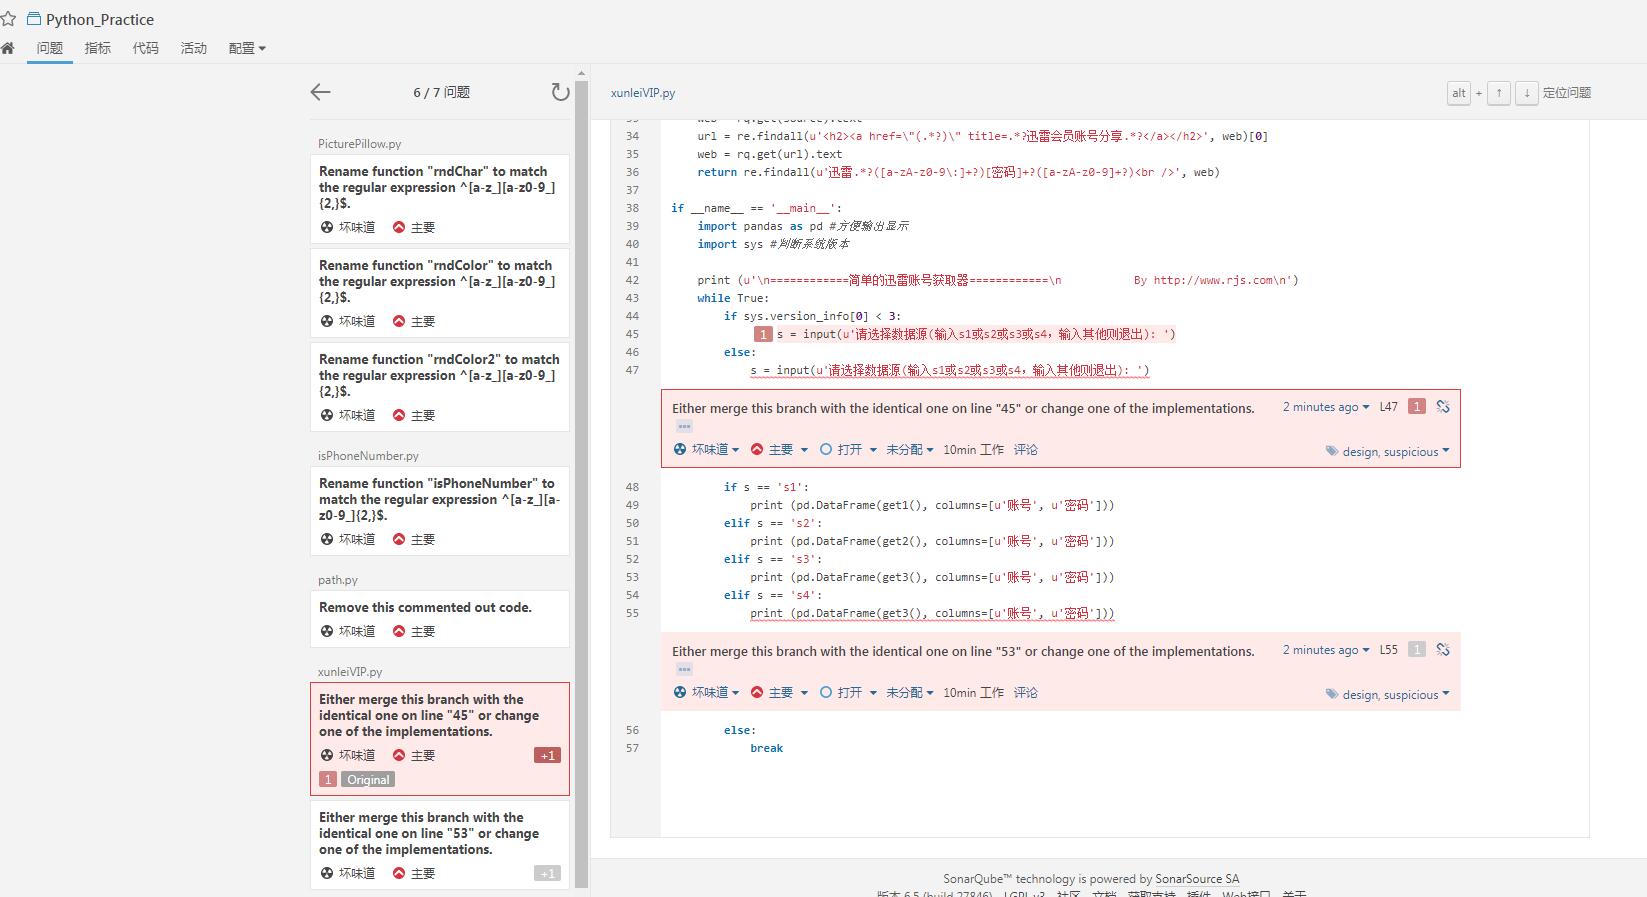Open the Python_Practice project title
1647x897 pixels.
(x=100, y=19)
